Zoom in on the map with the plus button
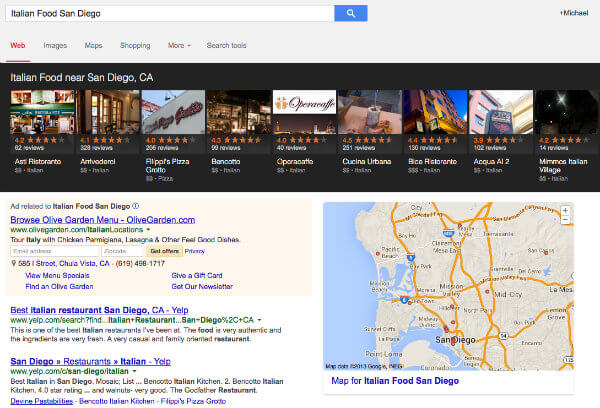Viewport: 600px width, 408px height. click(565, 211)
